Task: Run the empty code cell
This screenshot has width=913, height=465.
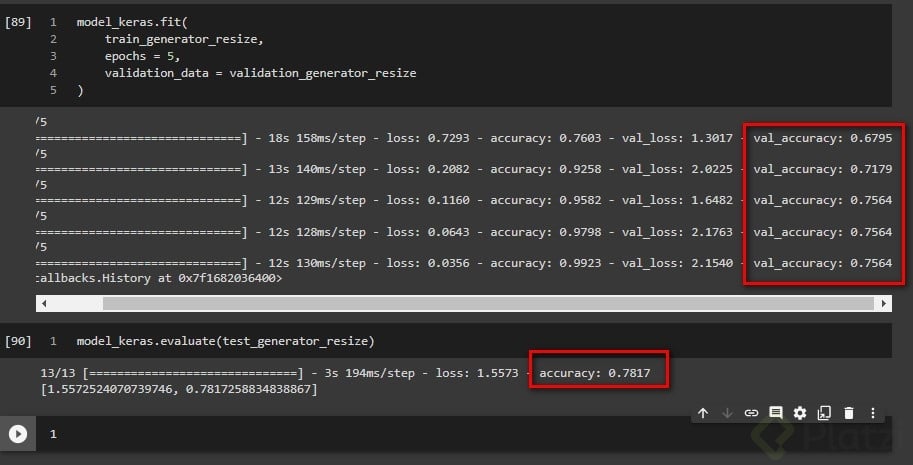Action: coord(18,434)
